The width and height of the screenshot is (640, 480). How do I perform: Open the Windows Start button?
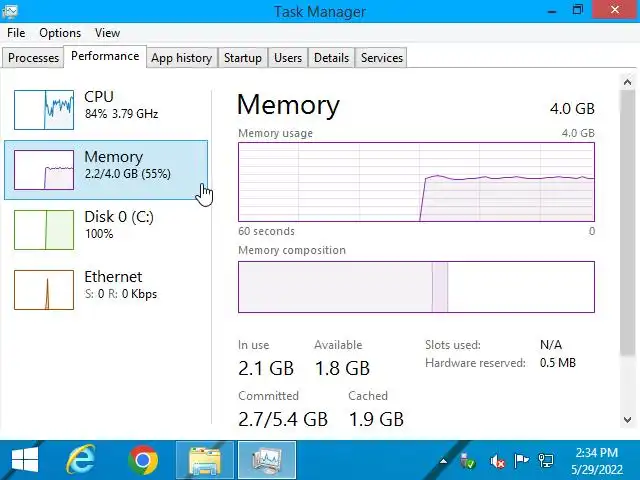24,460
